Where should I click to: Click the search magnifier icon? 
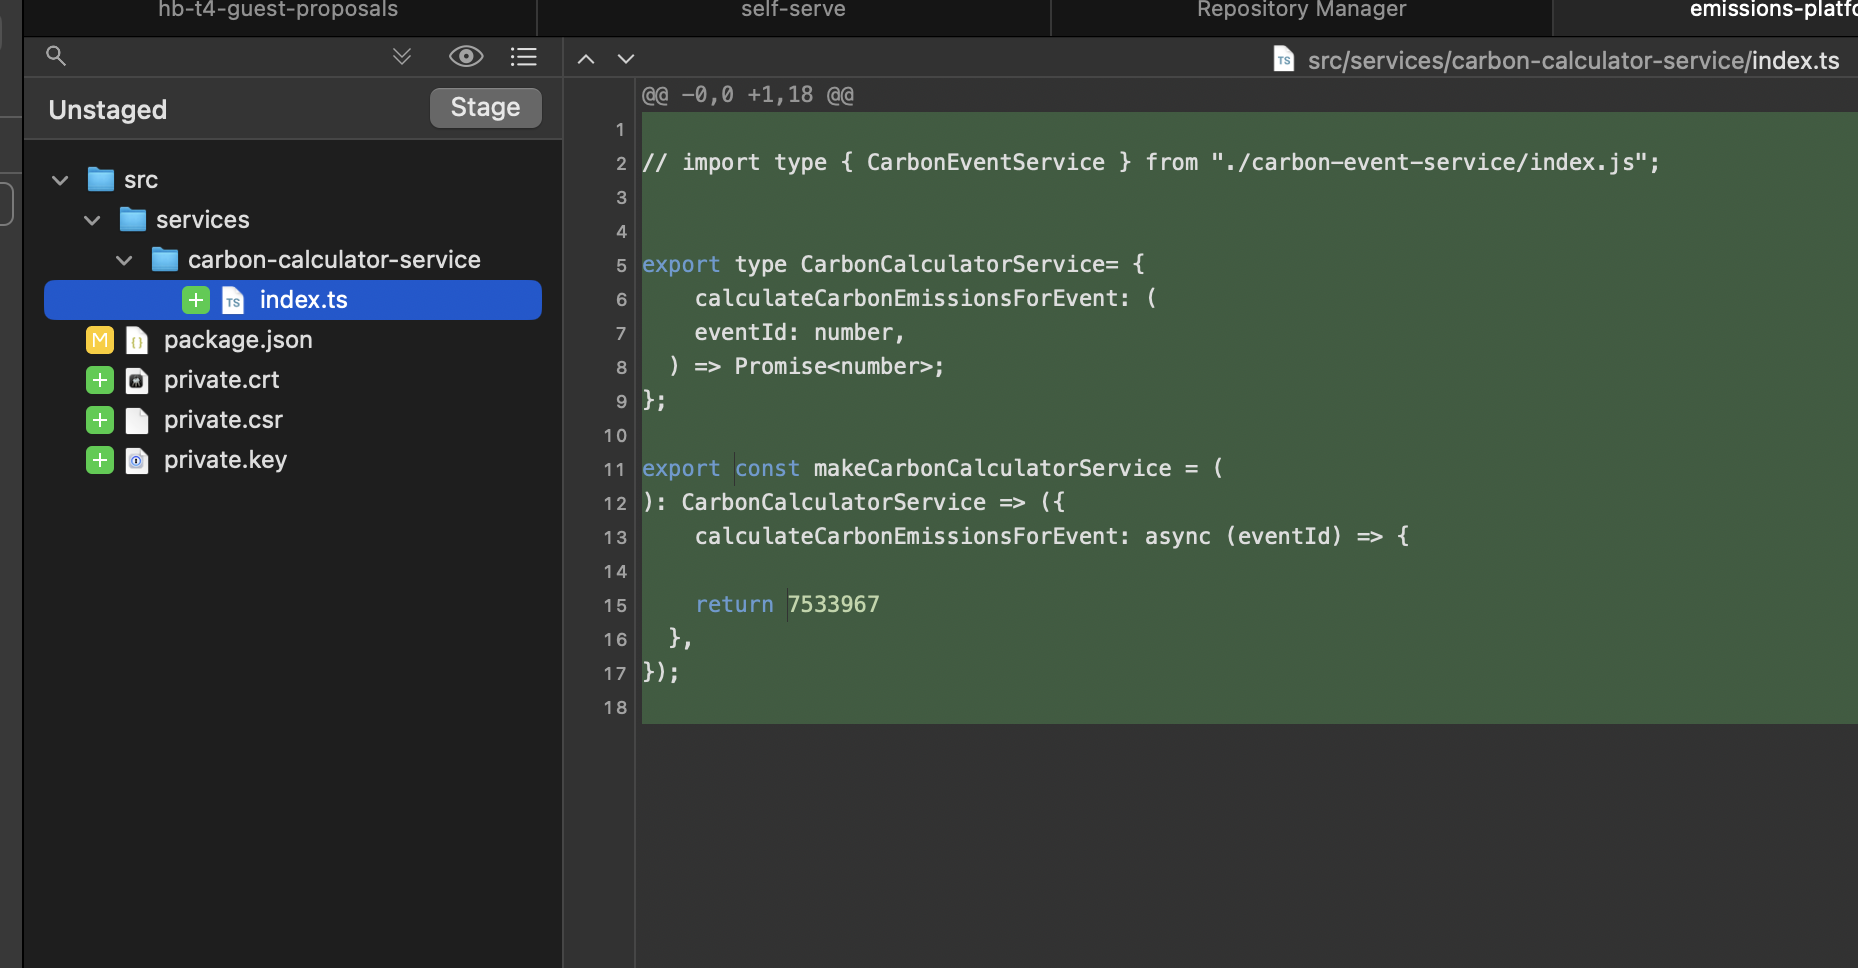pyautogui.click(x=56, y=56)
